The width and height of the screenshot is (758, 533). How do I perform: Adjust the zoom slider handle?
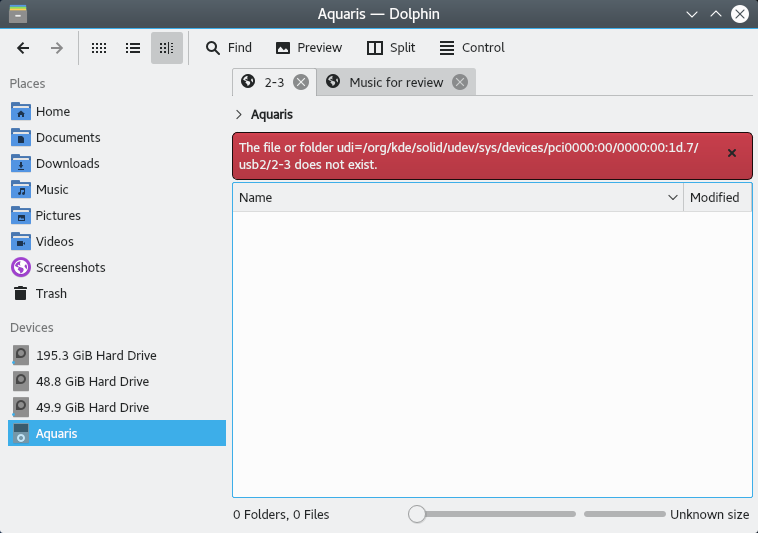pos(417,515)
